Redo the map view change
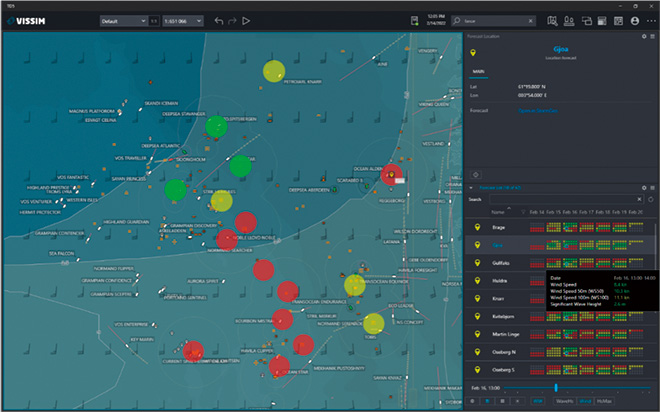The image size is (660, 412). [x=232, y=21]
